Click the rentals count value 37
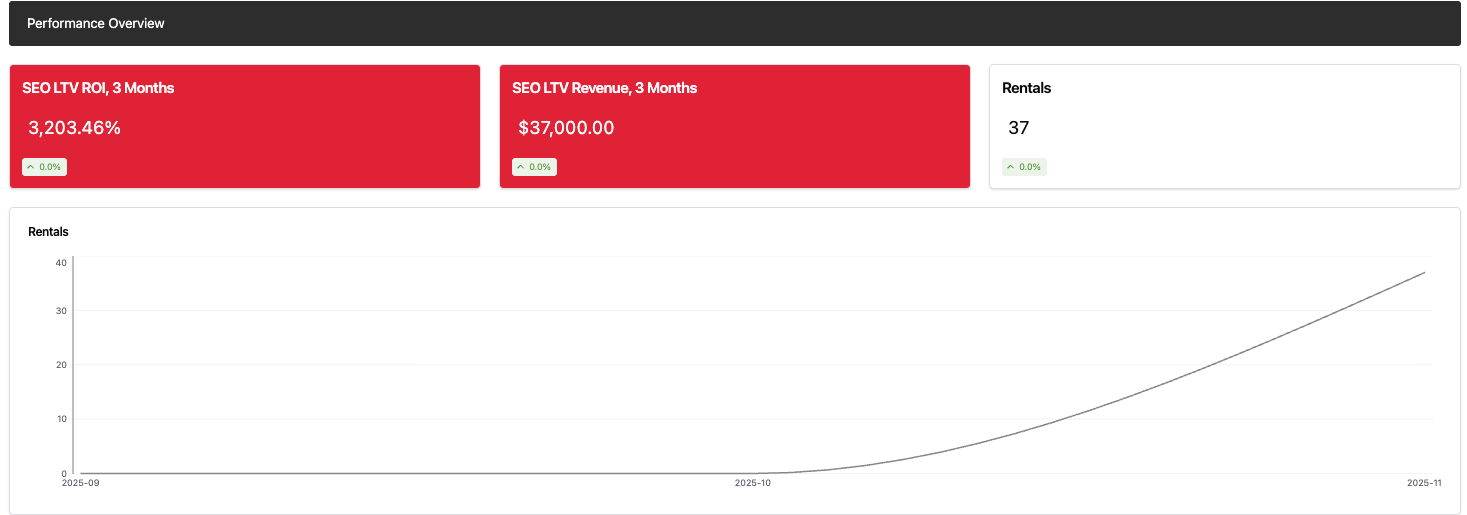Screen dimensions: 1467x515 [x=1018, y=128]
